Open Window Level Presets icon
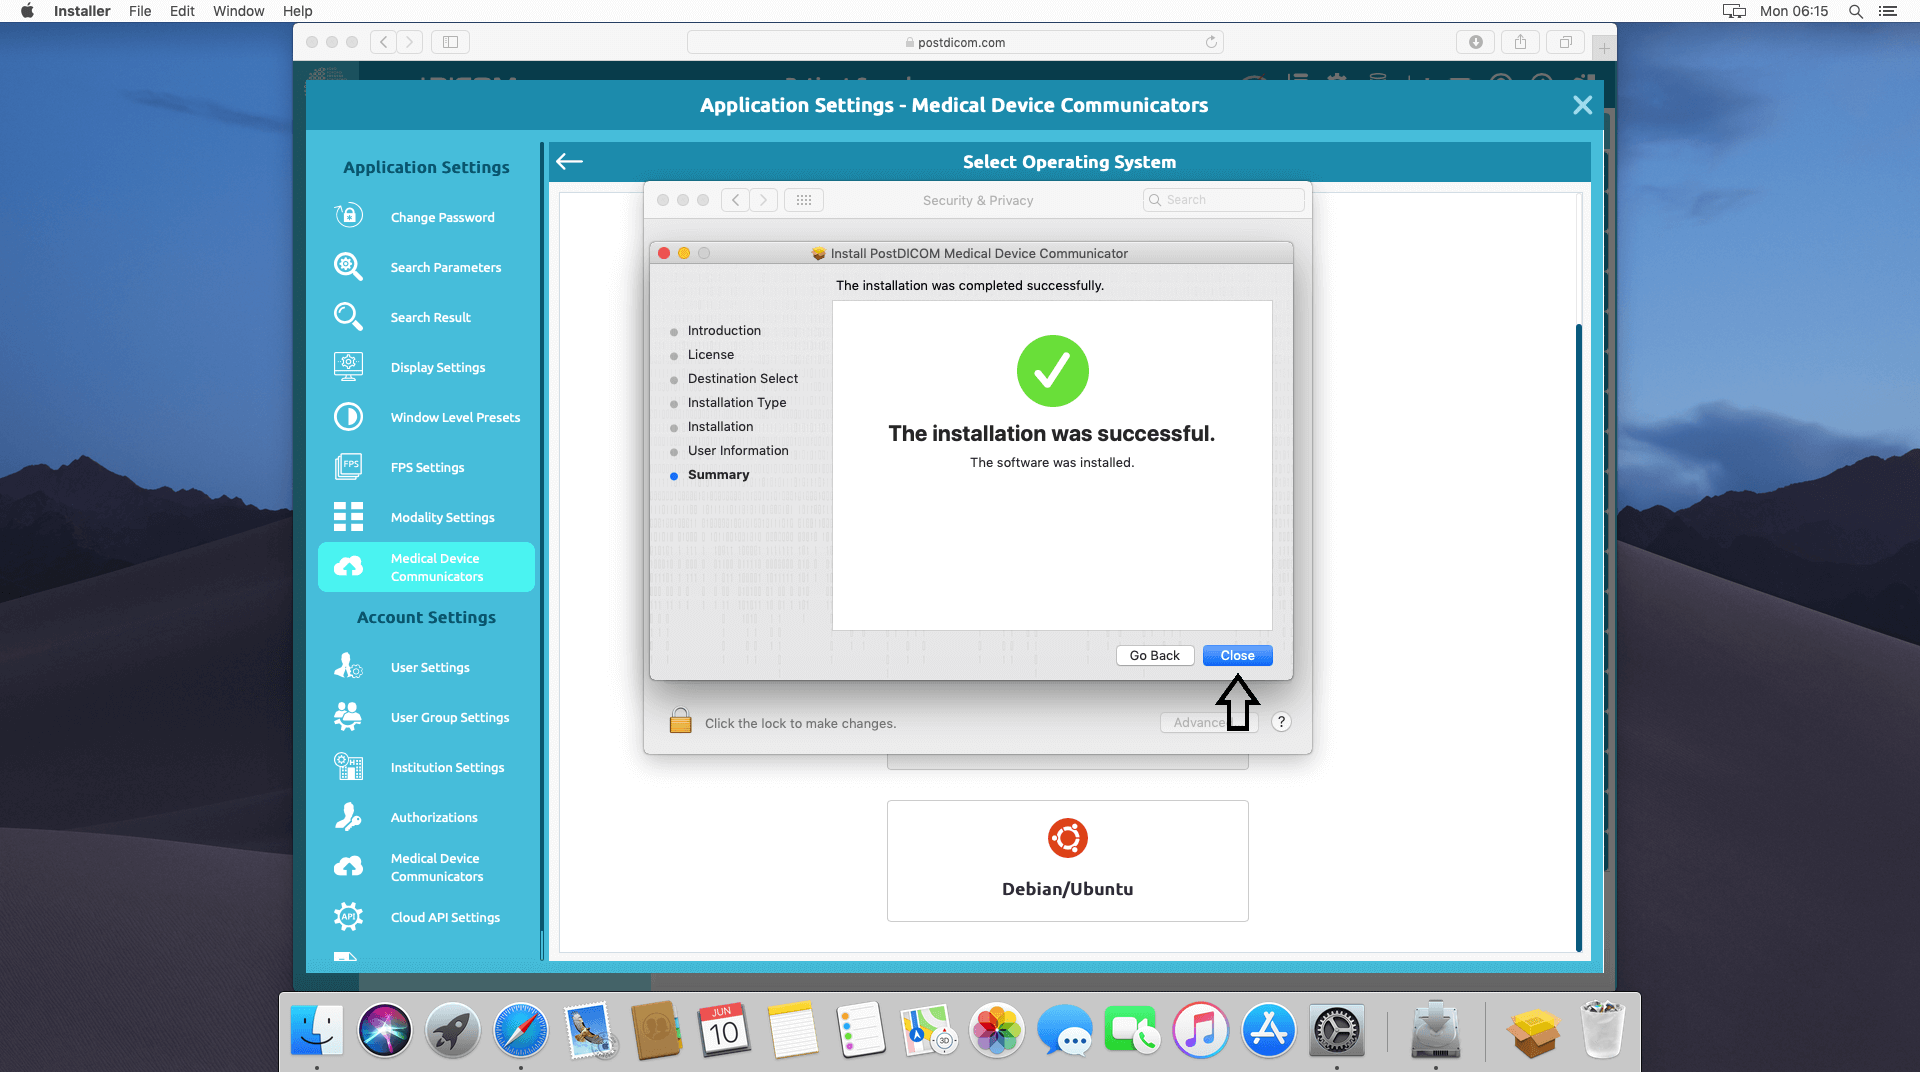Viewport: 1920px width, 1072px height. [x=348, y=416]
